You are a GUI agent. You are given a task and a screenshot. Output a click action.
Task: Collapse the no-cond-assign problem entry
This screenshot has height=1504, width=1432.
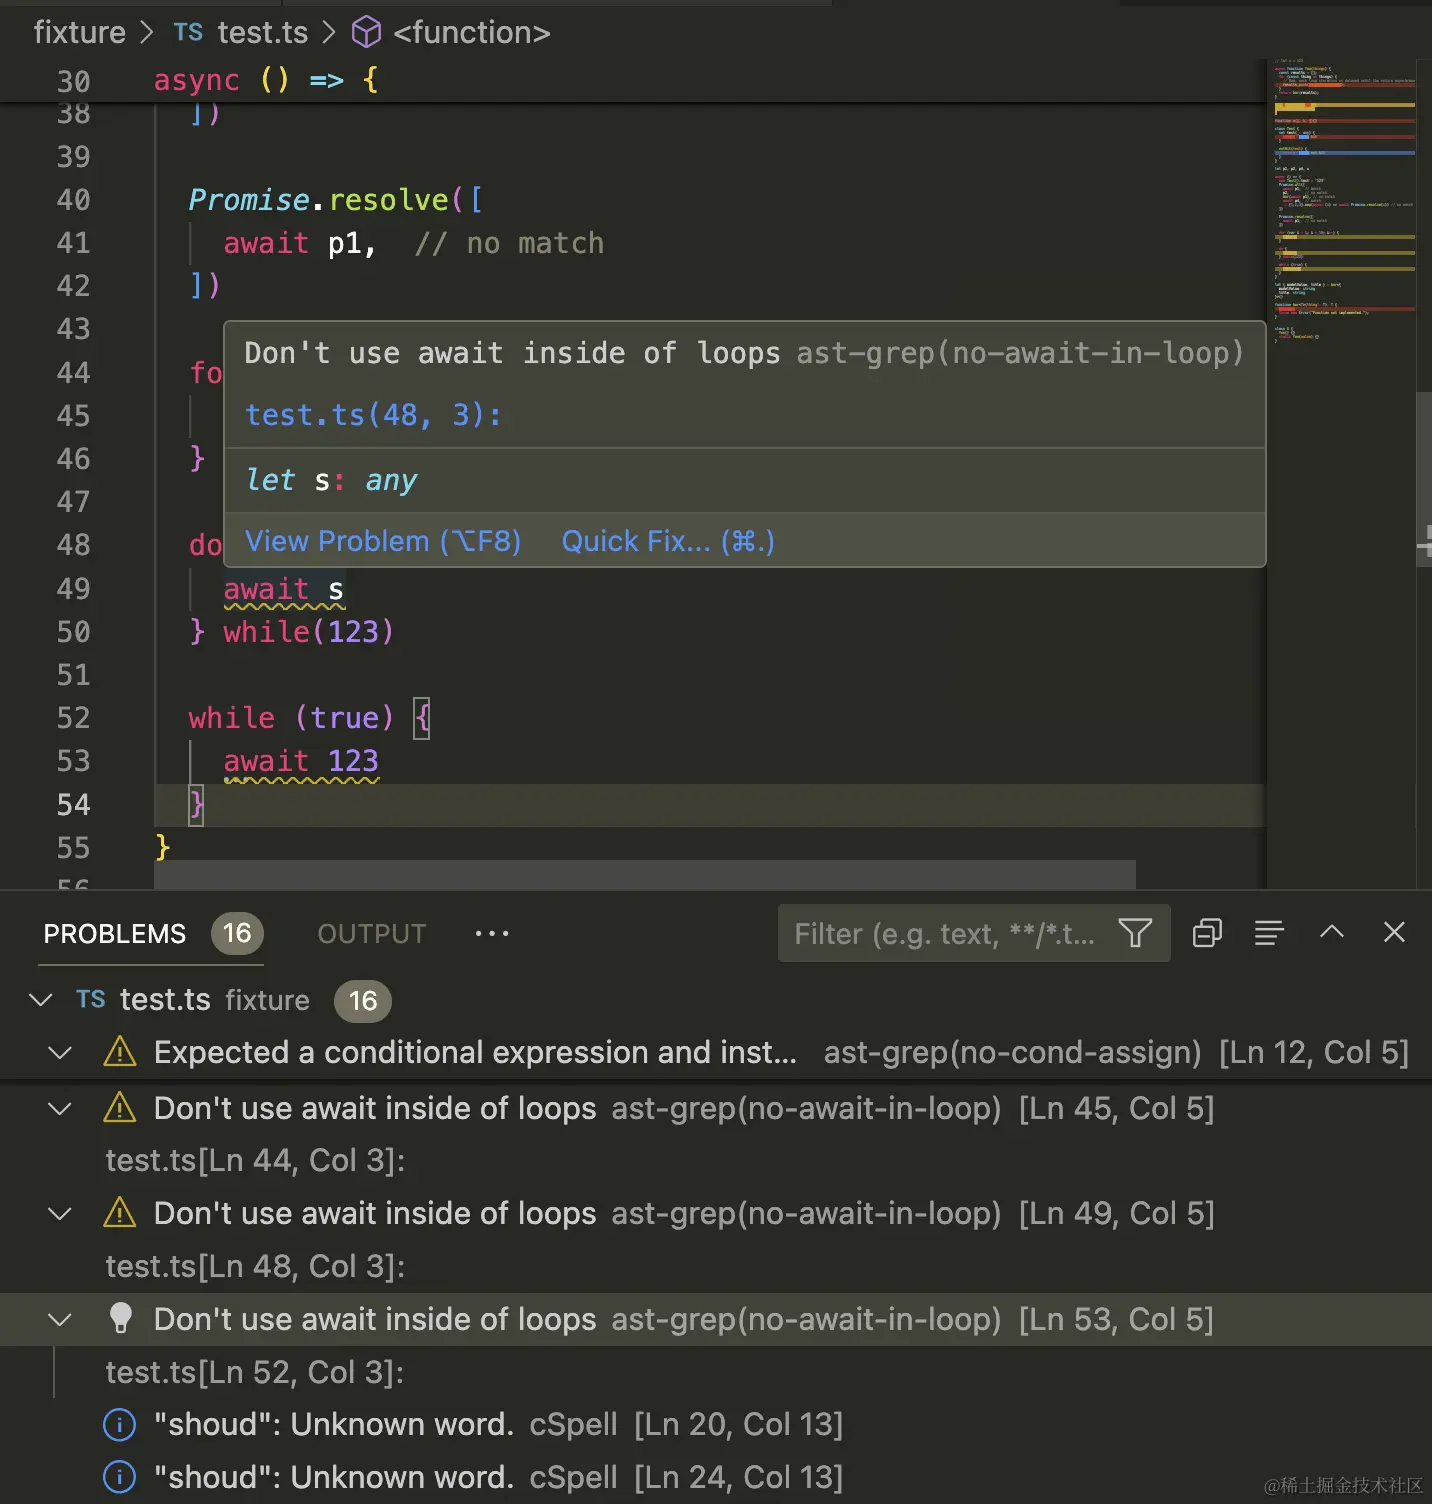(60, 1052)
